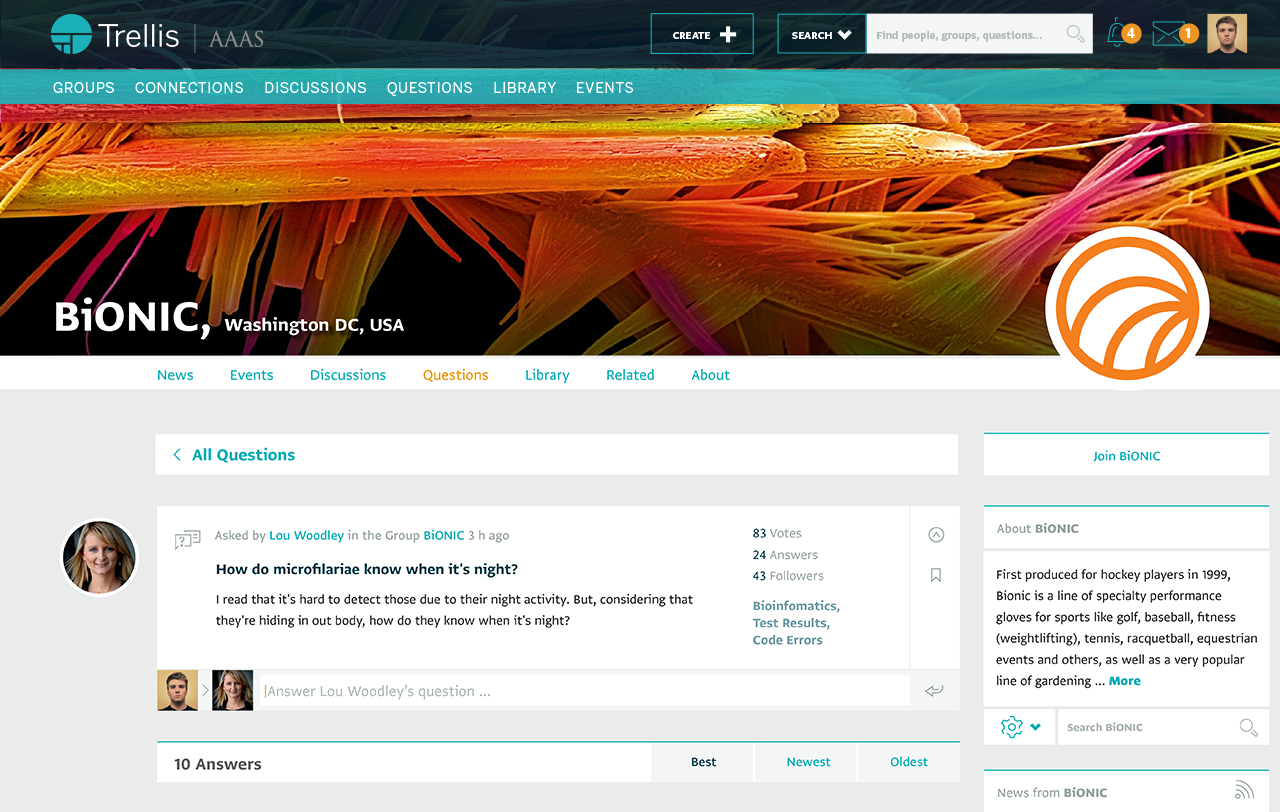This screenshot has height=812, width=1280.
Task: Click the magnifier in the top search box
Action: (1075, 35)
